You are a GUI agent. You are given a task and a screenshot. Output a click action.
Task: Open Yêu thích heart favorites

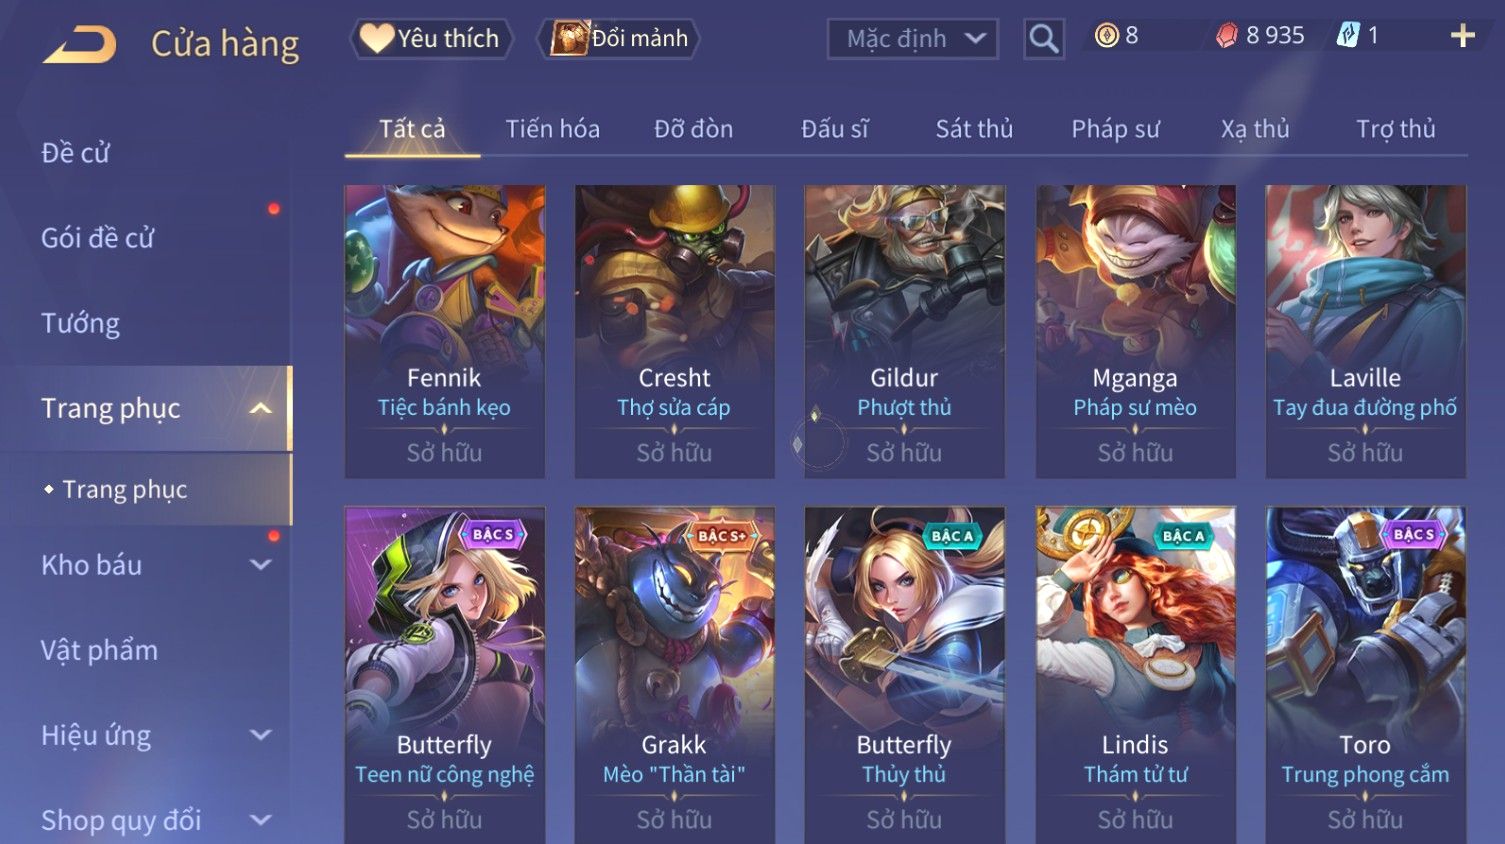pos(431,38)
